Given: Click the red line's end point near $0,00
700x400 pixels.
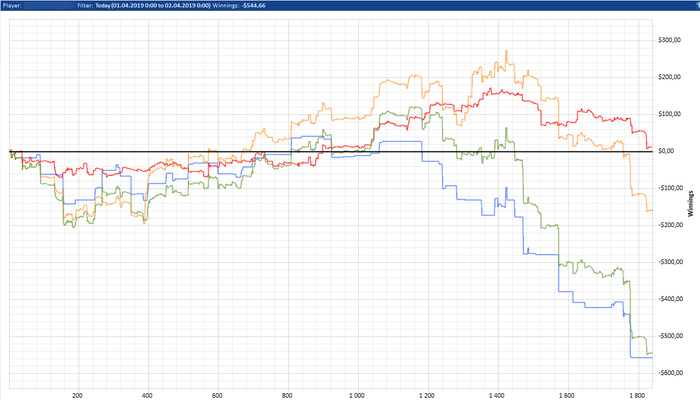Looking at the screenshot, I should point(650,147).
